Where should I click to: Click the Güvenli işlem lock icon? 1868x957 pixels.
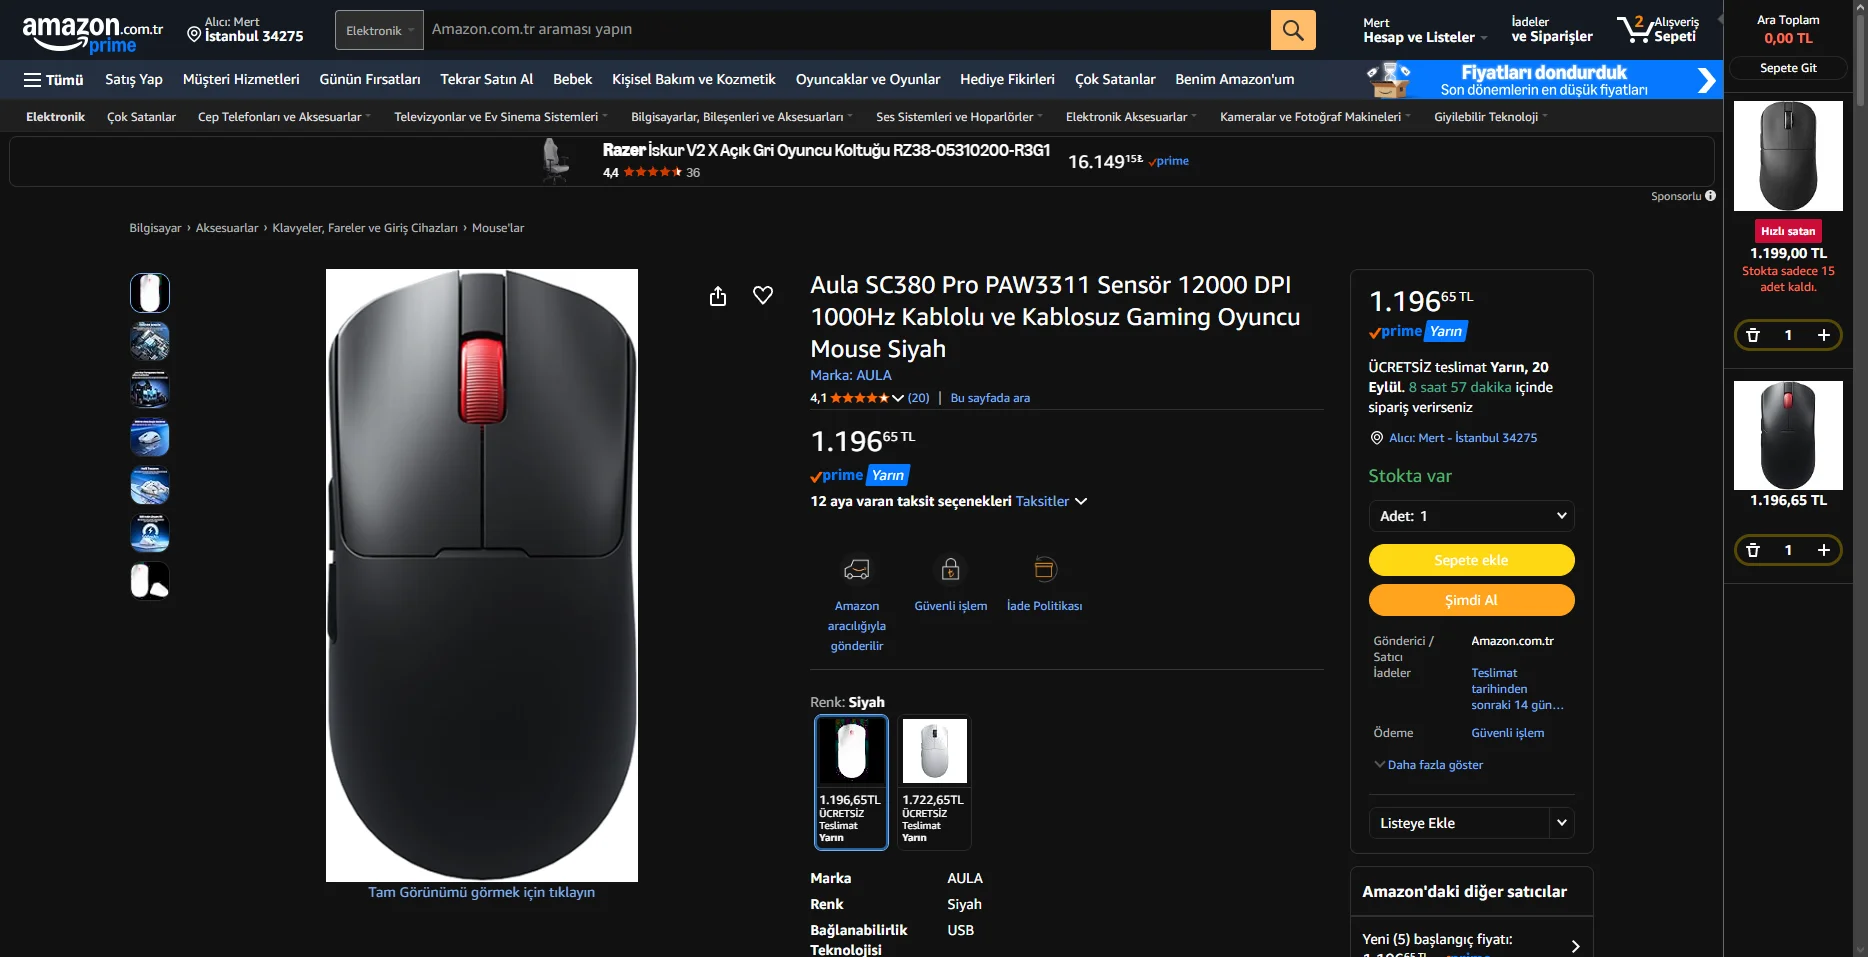point(951,569)
